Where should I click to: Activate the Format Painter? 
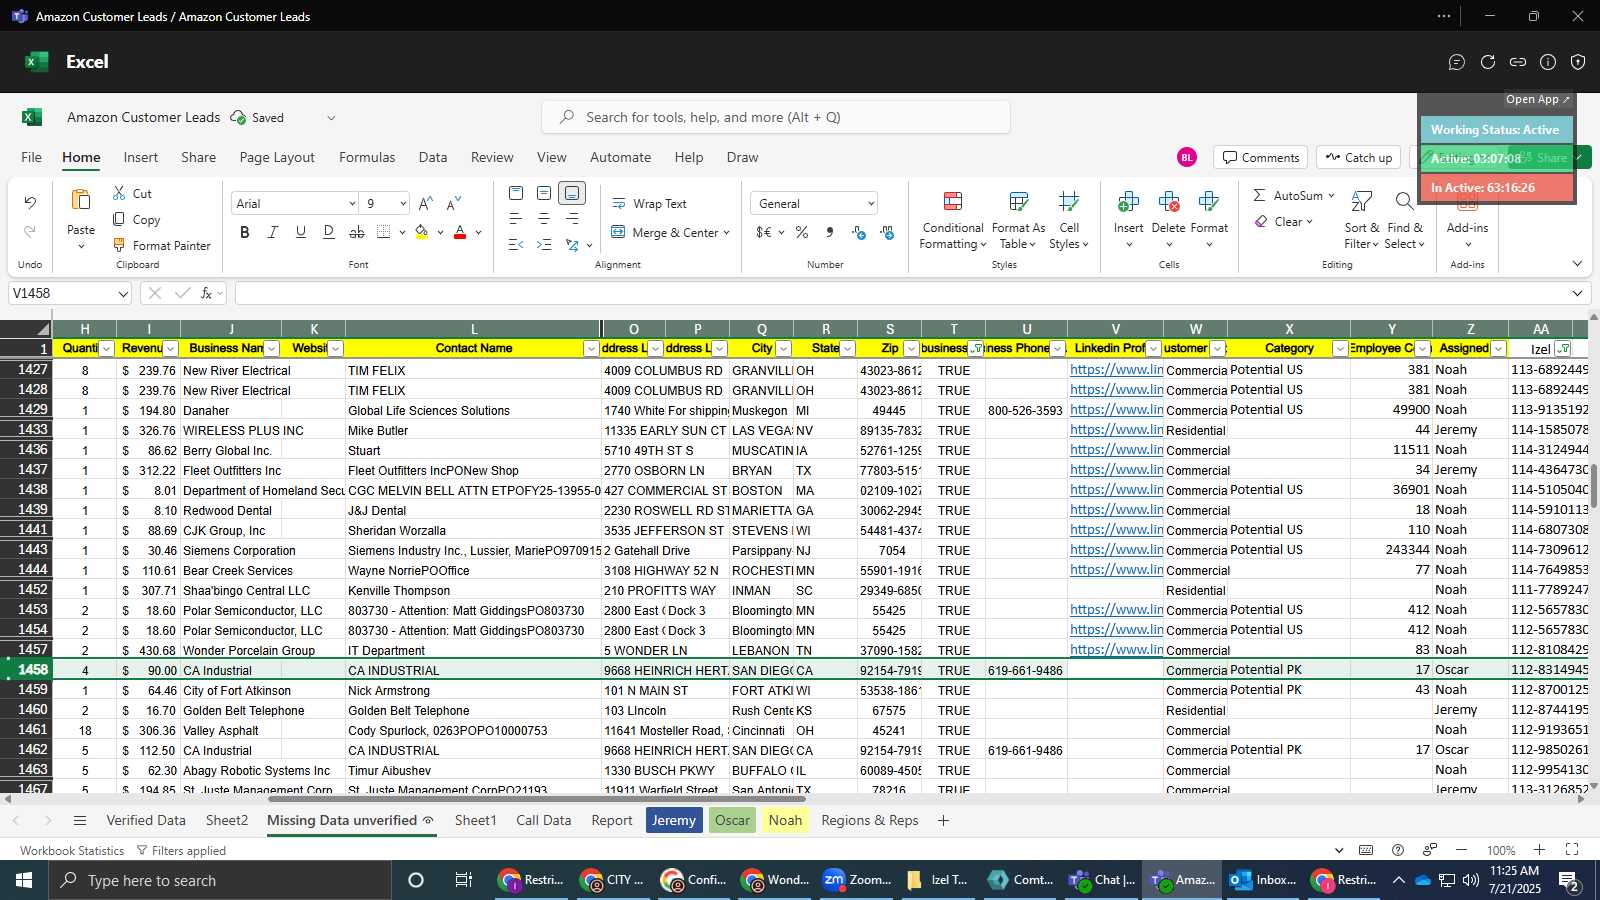[161, 245]
